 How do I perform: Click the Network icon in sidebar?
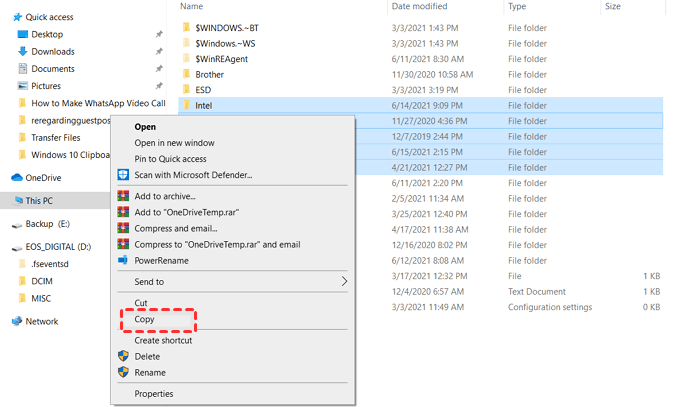[x=16, y=322]
